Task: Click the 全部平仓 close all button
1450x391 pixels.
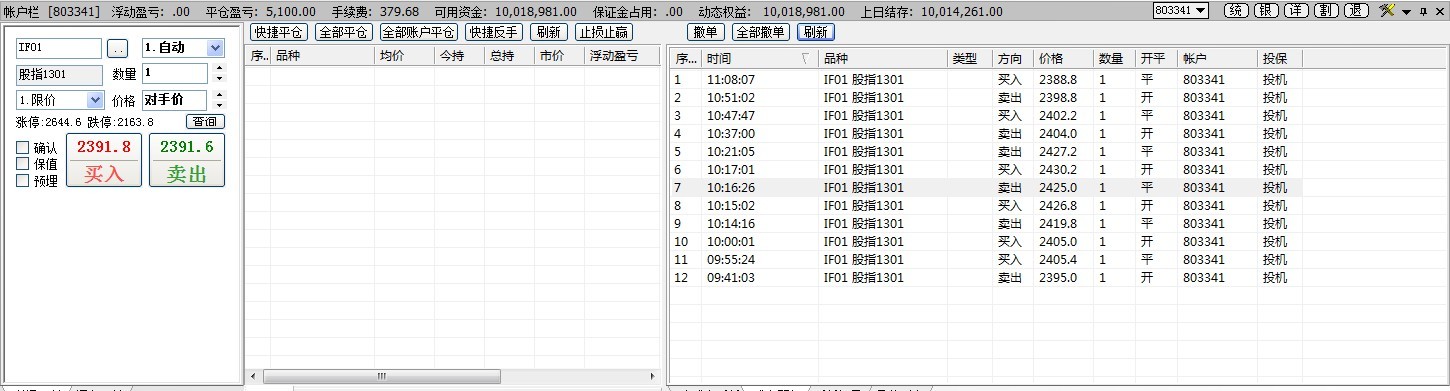Action: coord(343,32)
